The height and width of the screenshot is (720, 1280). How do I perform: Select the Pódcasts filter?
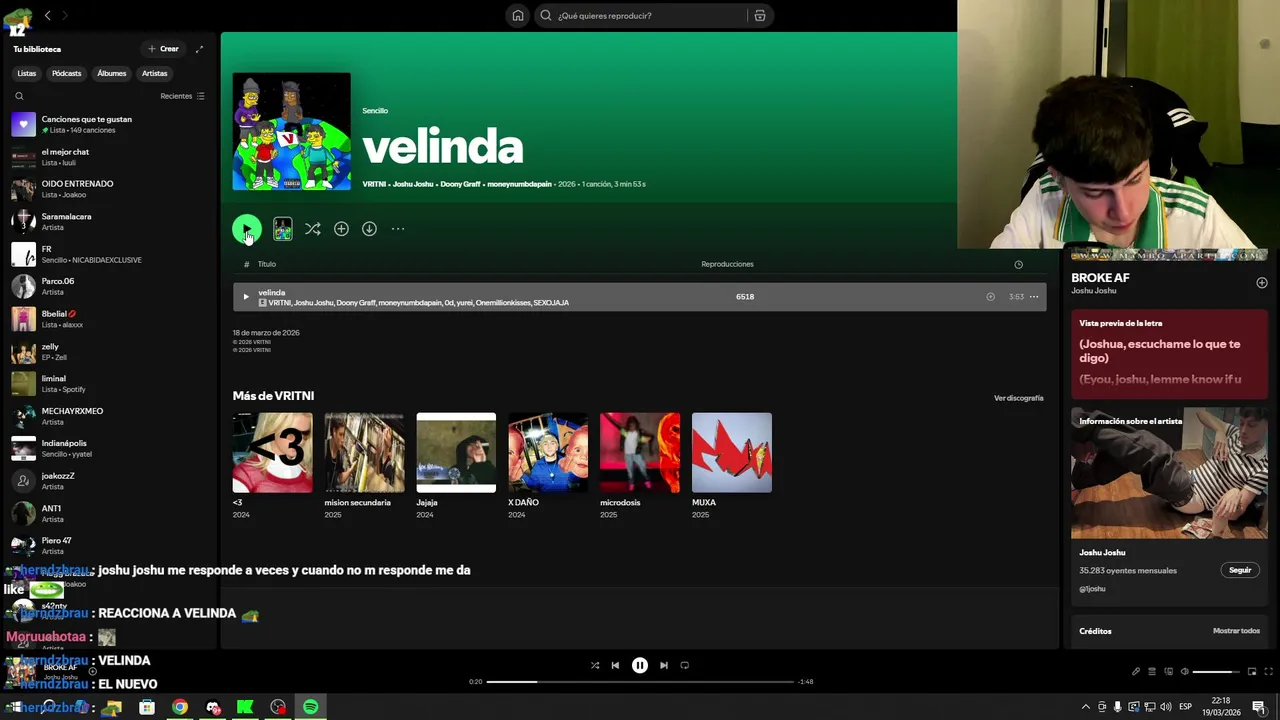[x=67, y=73]
